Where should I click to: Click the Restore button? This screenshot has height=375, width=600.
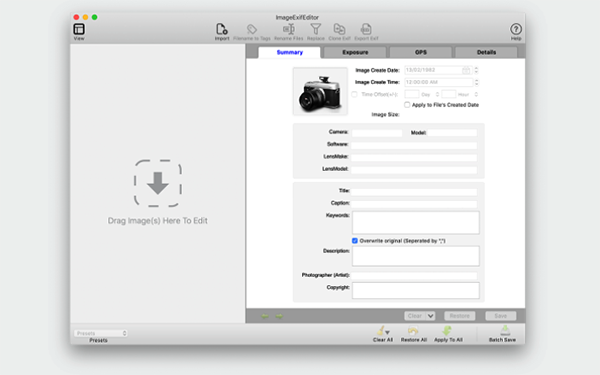click(x=460, y=316)
